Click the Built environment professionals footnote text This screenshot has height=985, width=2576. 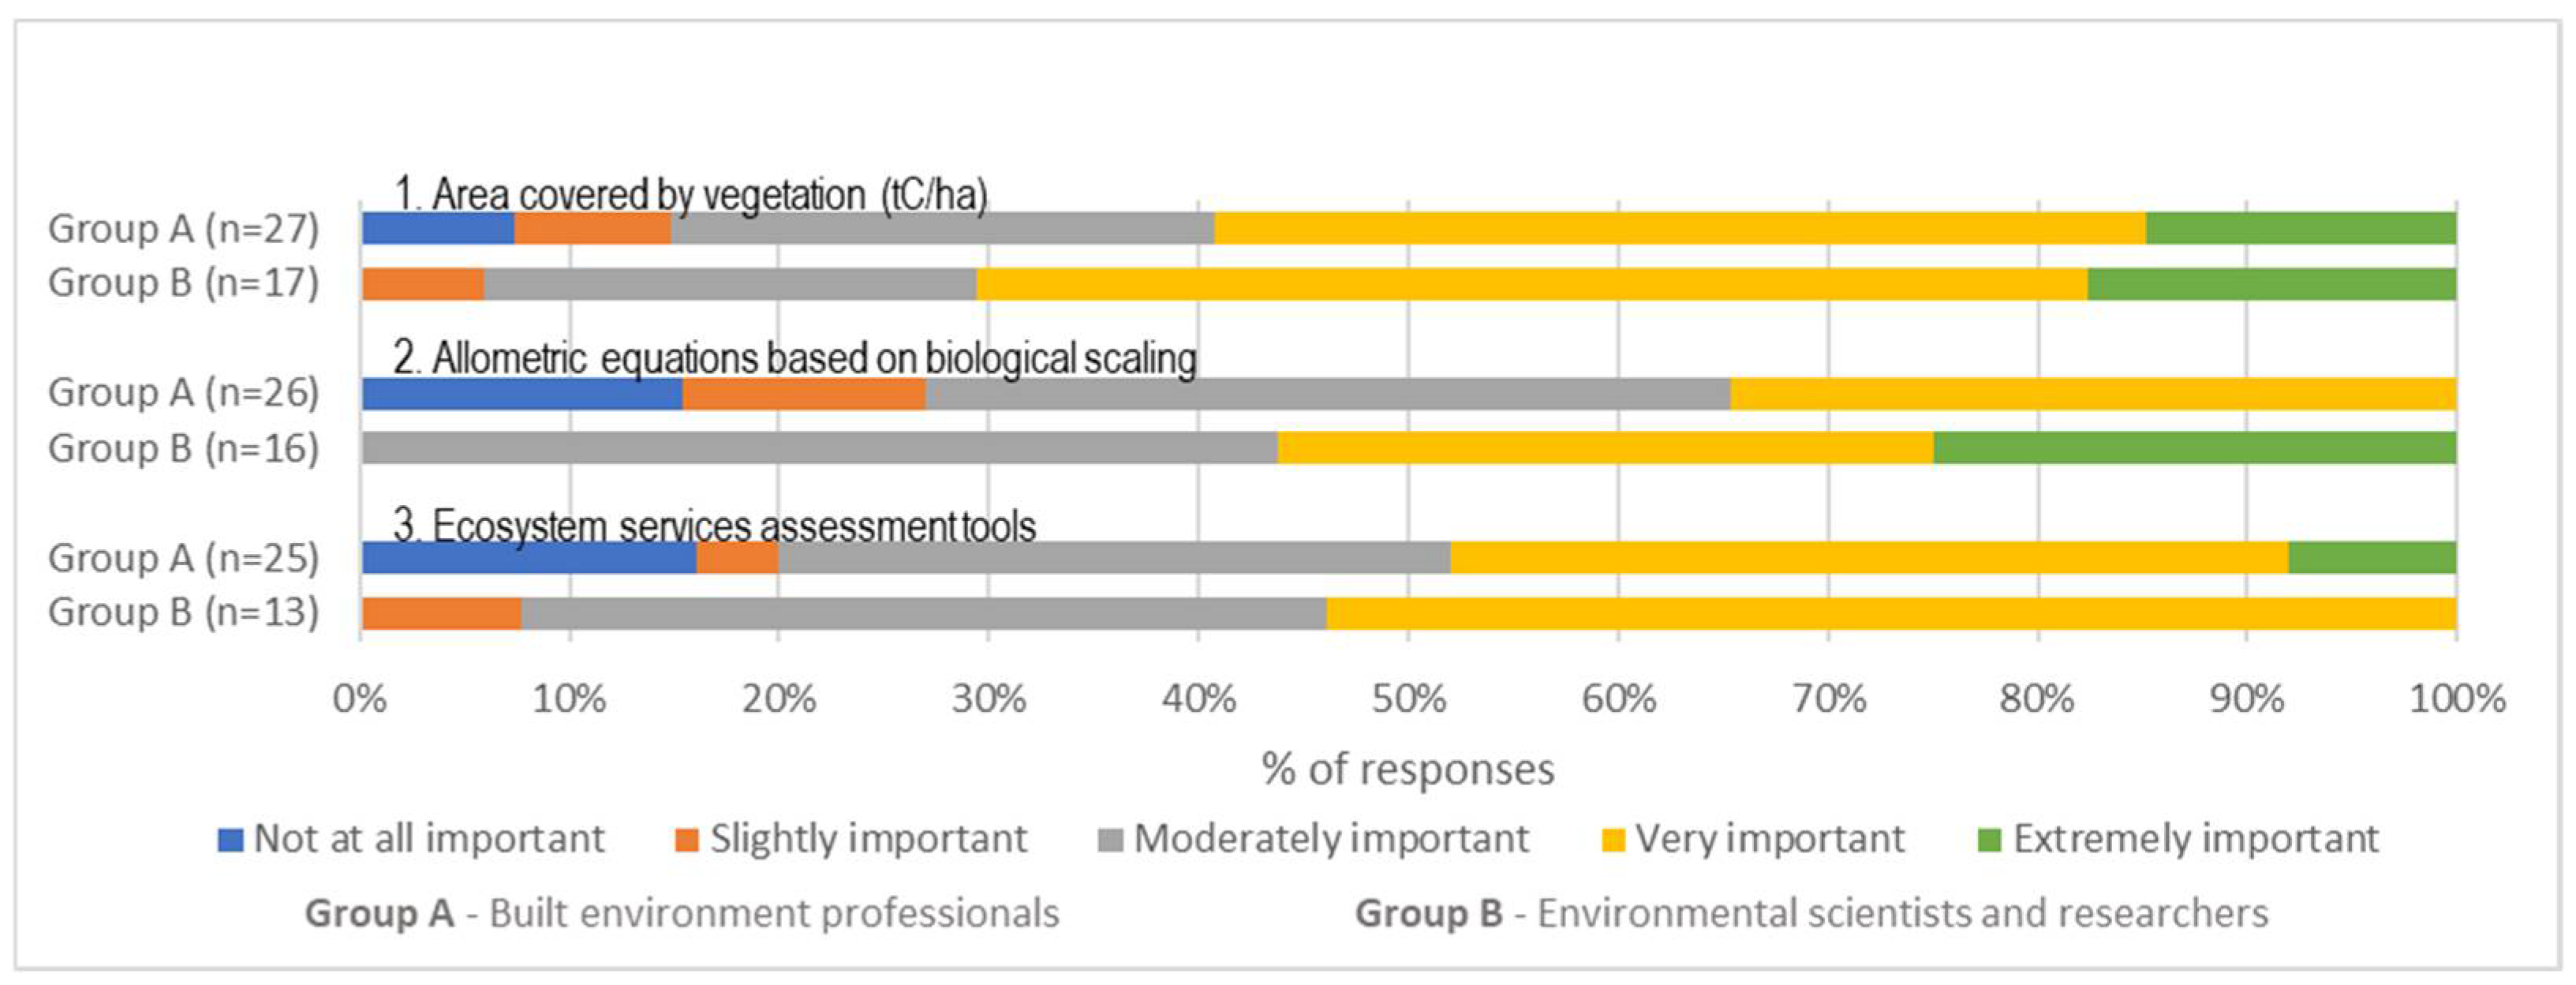(774, 914)
